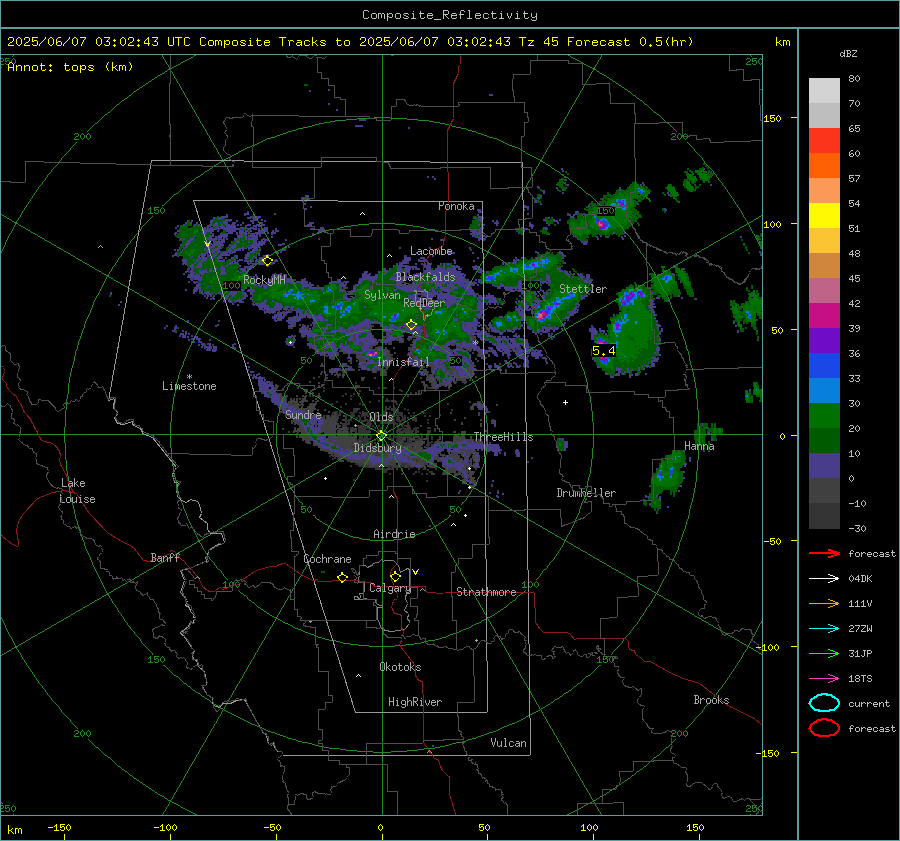This screenshot has width=900, height=841.
Task: Click the Lake Louise label
Action: click(x=77, y=491)
